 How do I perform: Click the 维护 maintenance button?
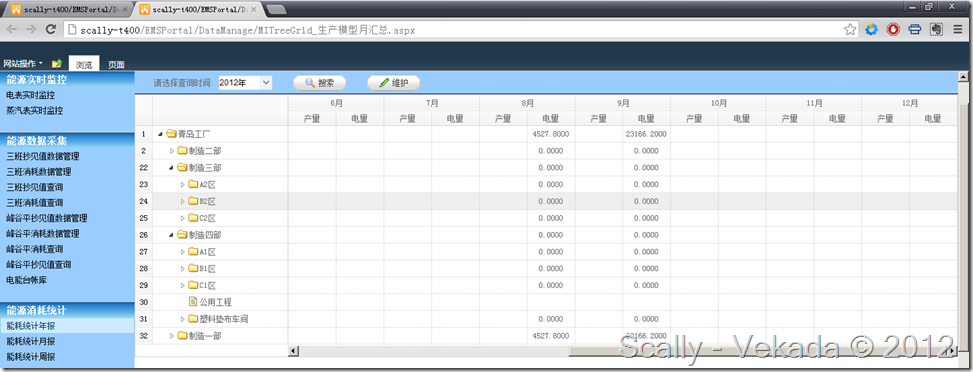point(393,83)
